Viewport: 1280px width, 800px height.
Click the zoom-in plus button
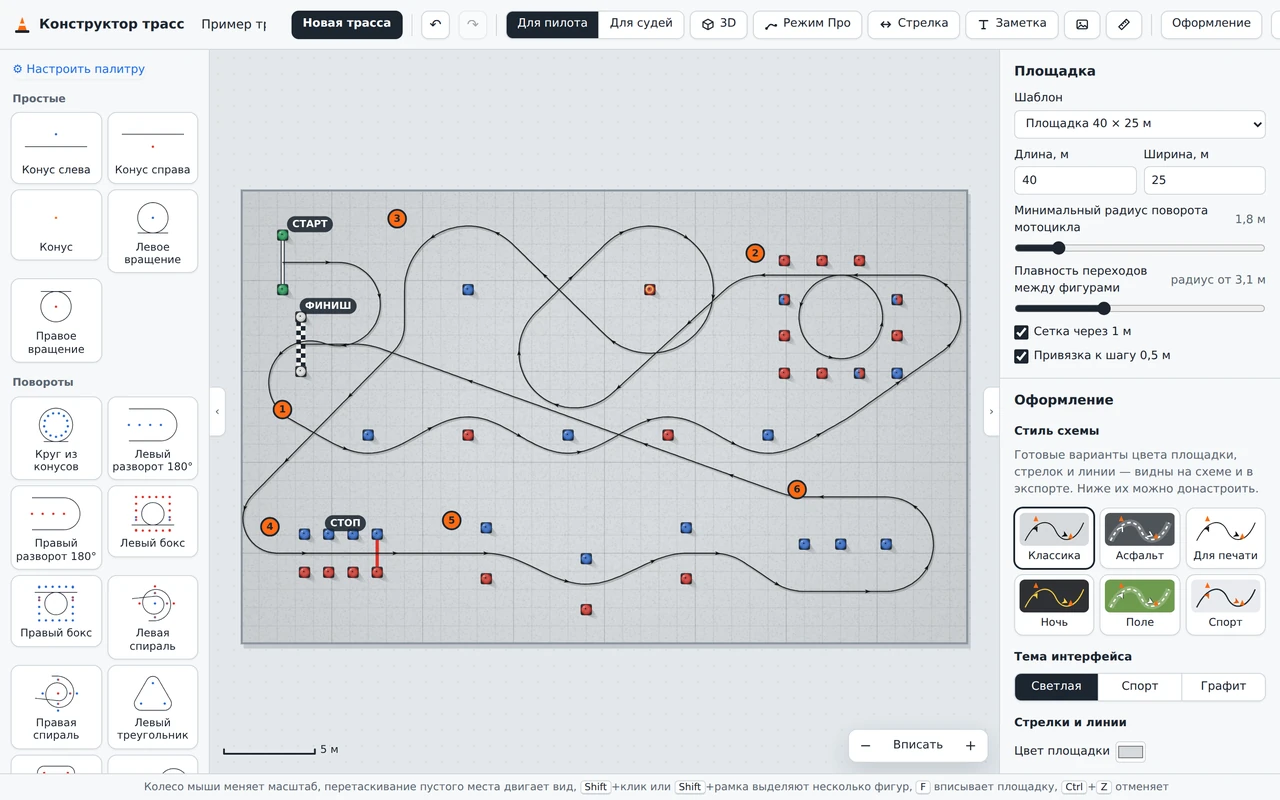[x=970, y=746]
